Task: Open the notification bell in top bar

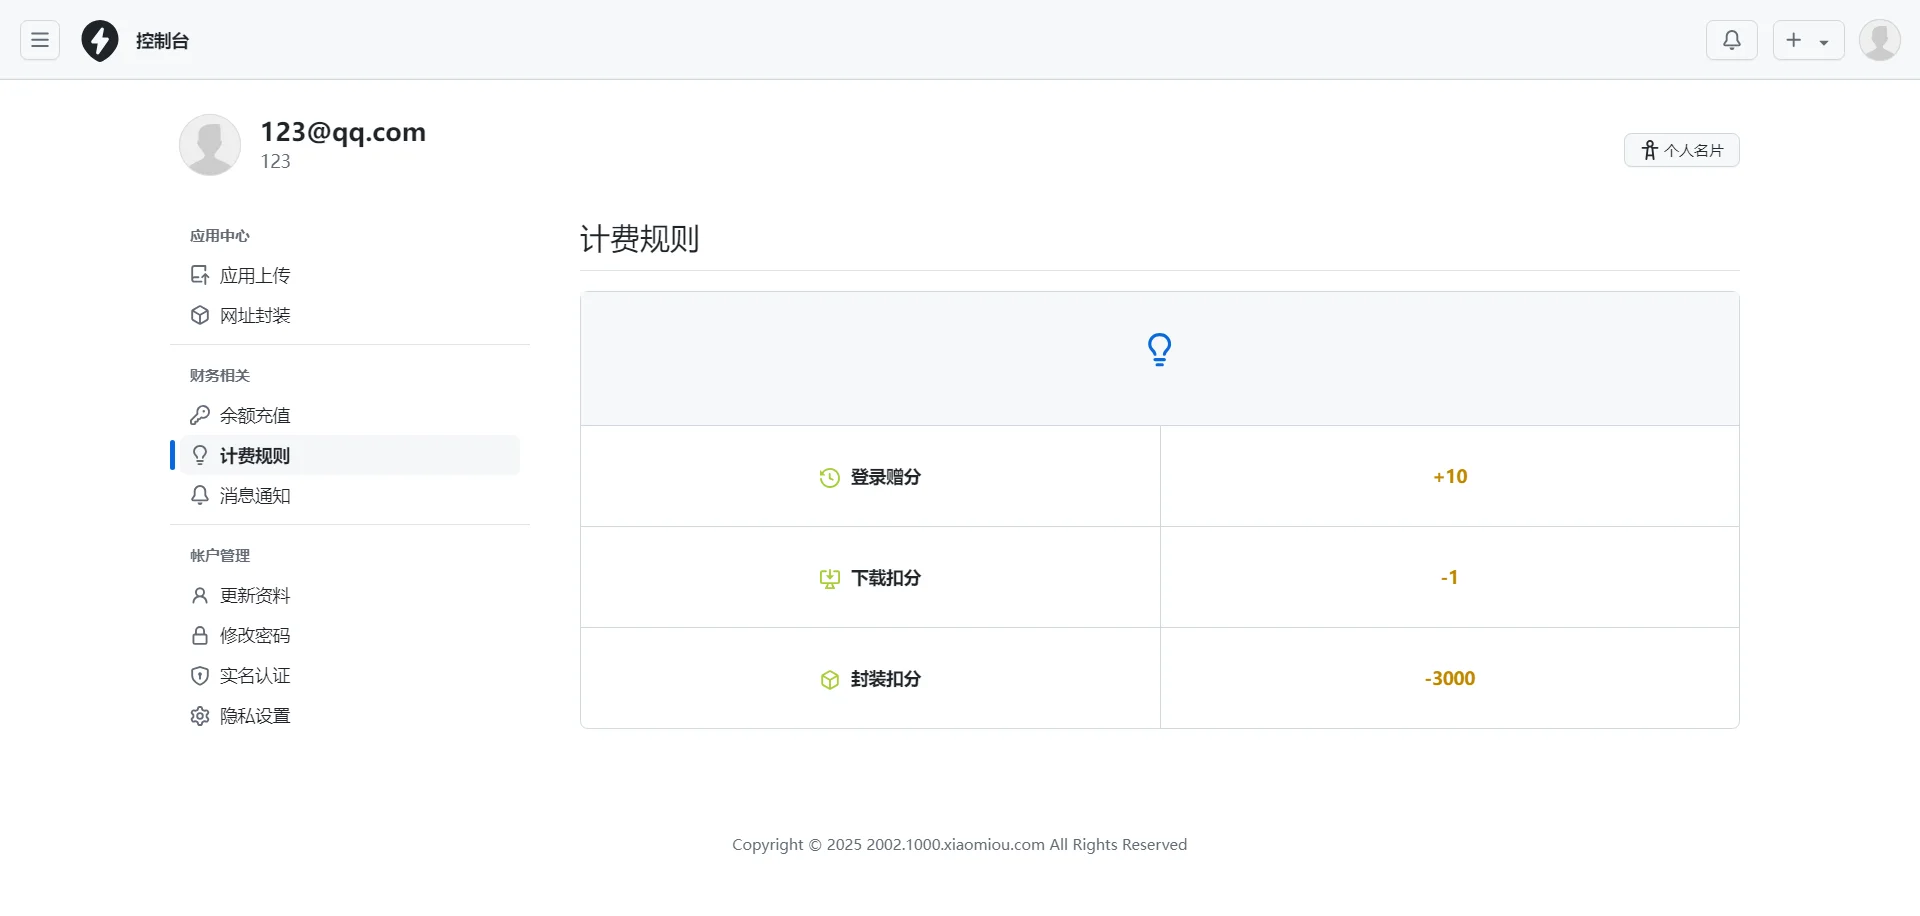Action: tap(1732, 40)
